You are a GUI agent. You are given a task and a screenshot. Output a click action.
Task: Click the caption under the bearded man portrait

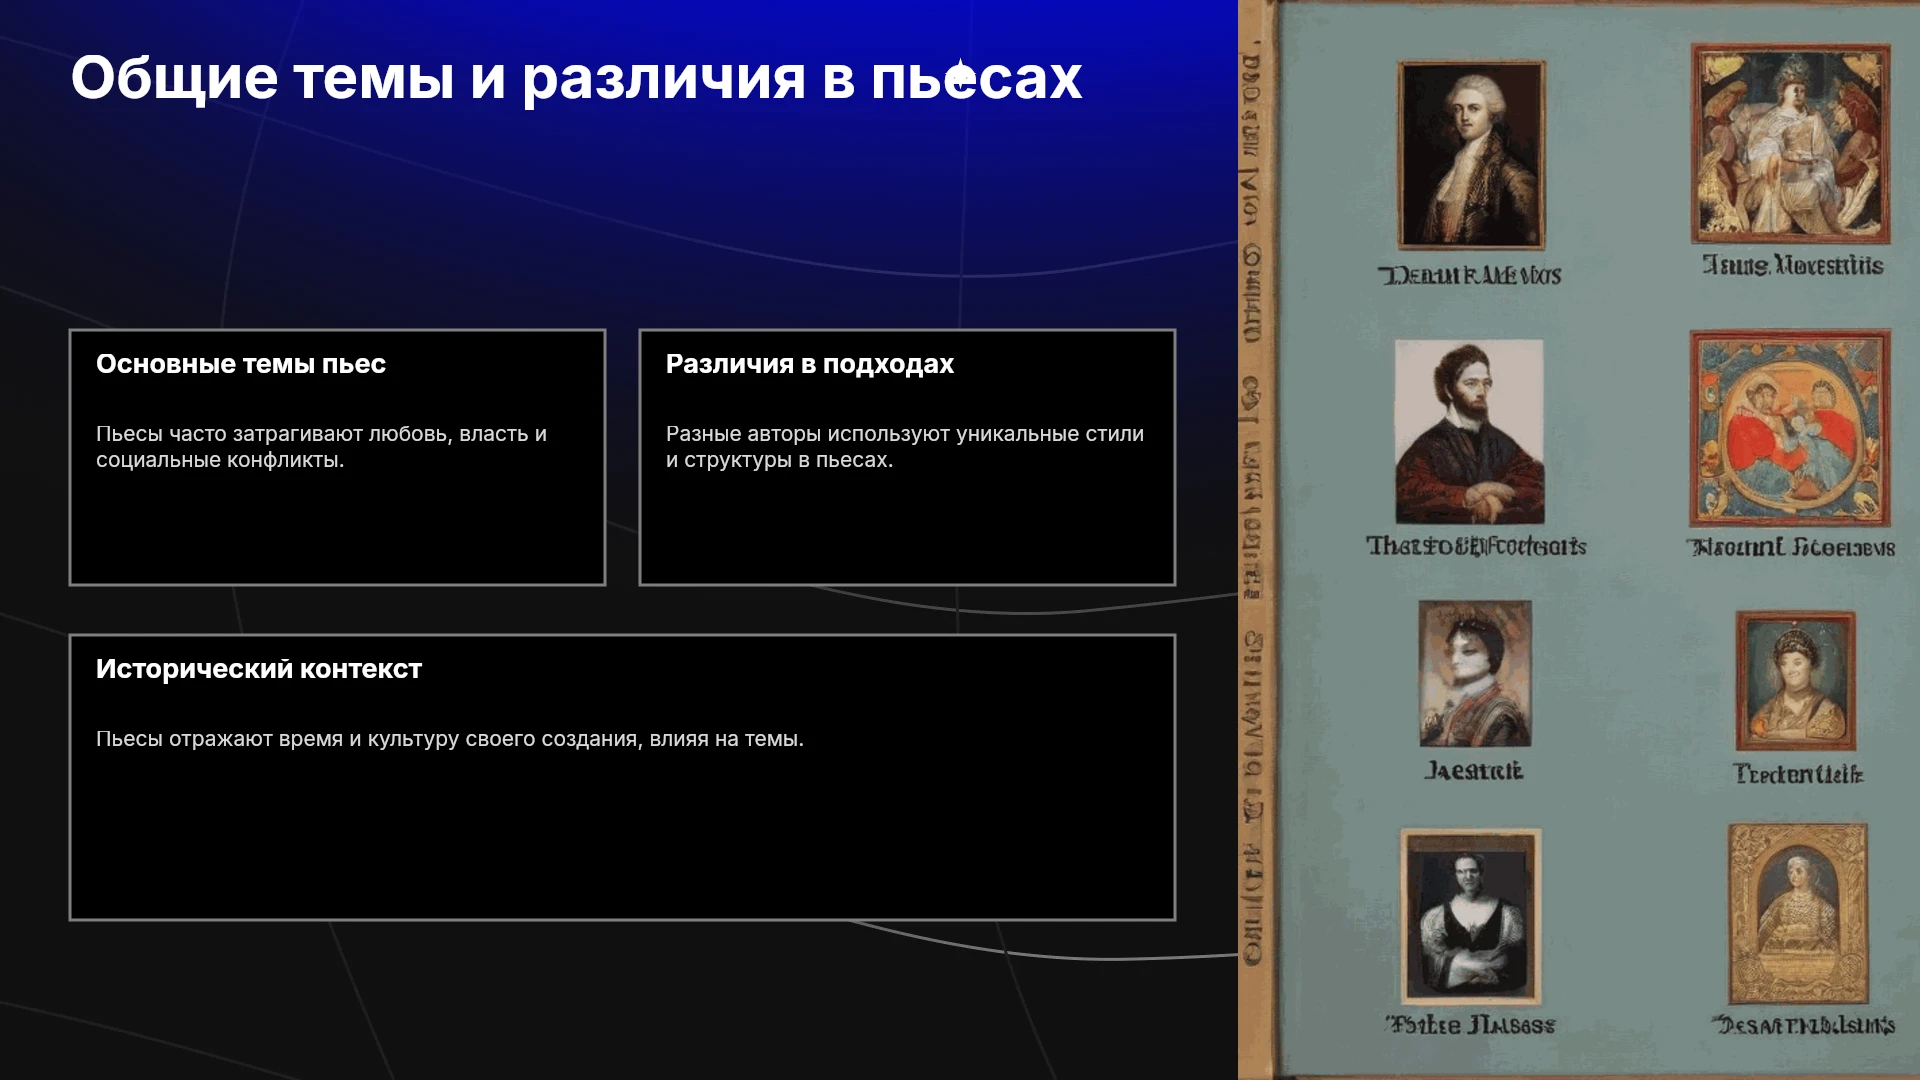tap(1476, 546)
